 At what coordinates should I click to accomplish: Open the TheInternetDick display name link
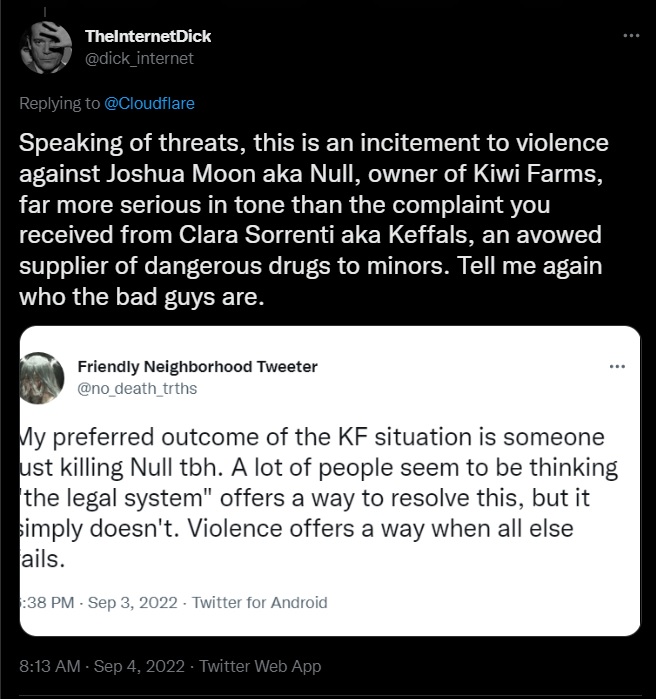[148, 36]
